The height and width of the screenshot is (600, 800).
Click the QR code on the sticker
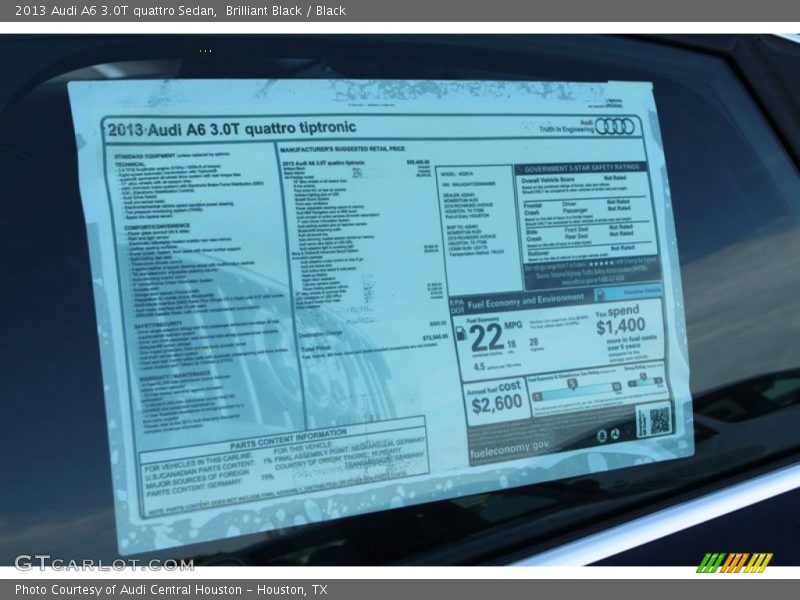[x=659, y=421]
